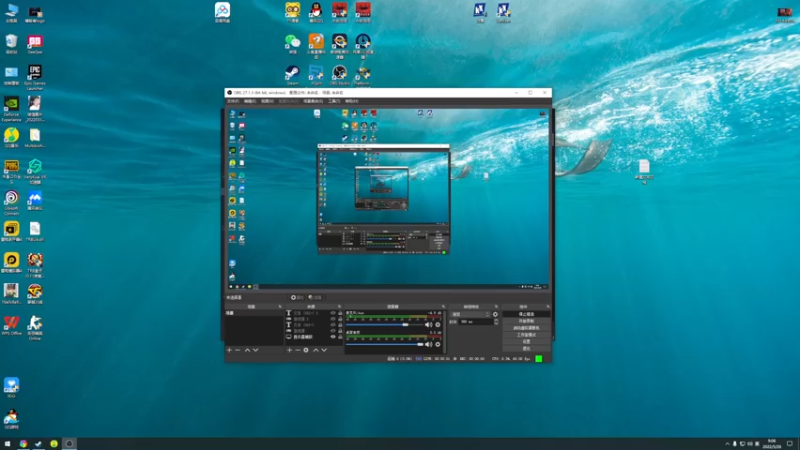Open source properties gear in Sources toolbar
The width and height of the screenshot is (800, 450).
point(306,350)
